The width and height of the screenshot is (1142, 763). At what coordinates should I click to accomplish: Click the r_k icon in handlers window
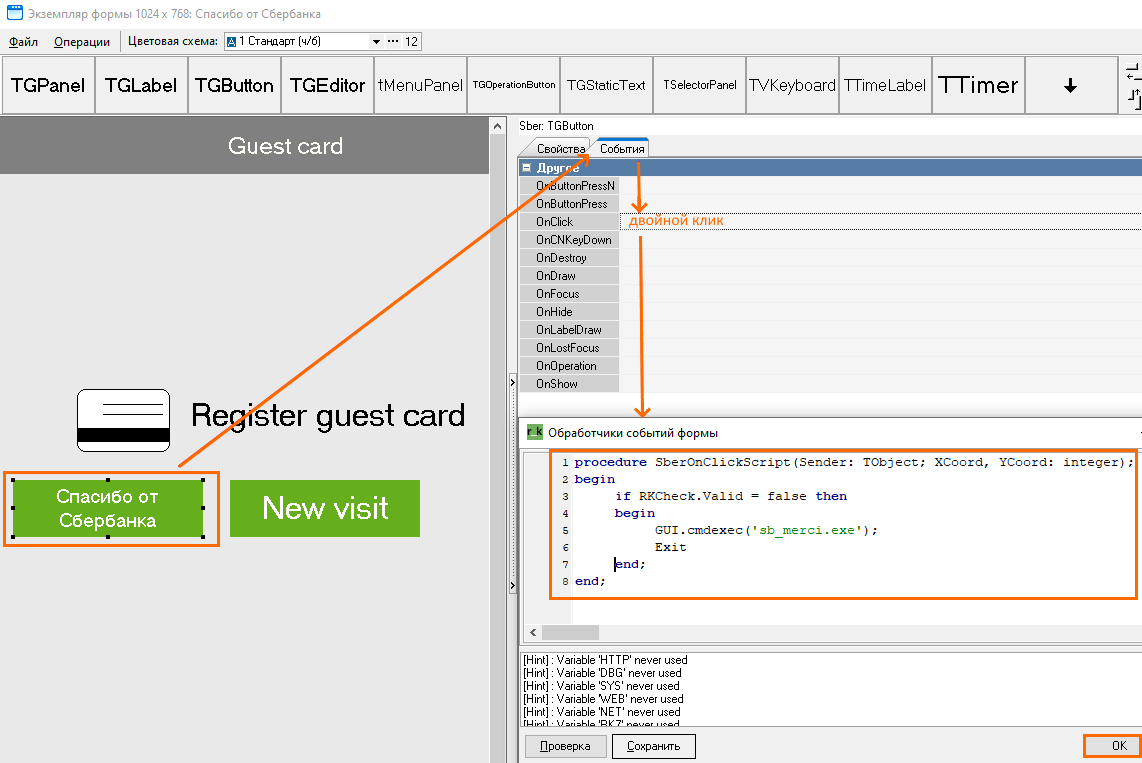[534, 433]
